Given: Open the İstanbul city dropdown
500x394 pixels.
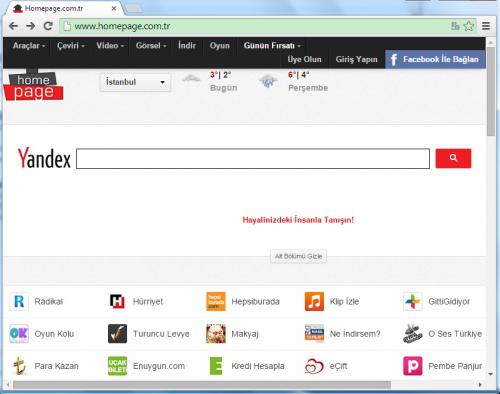Looking at the screenshot, I should coord(135,82).
